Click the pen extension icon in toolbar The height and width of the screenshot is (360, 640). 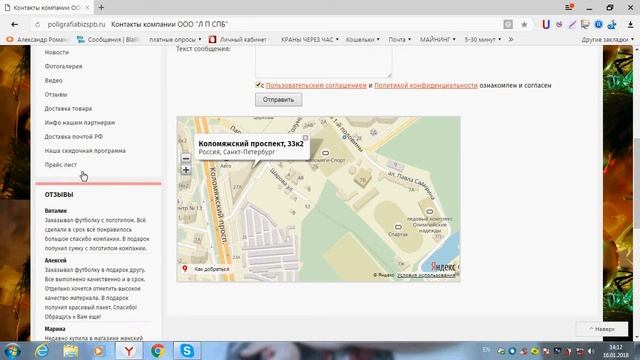[572, 24]
